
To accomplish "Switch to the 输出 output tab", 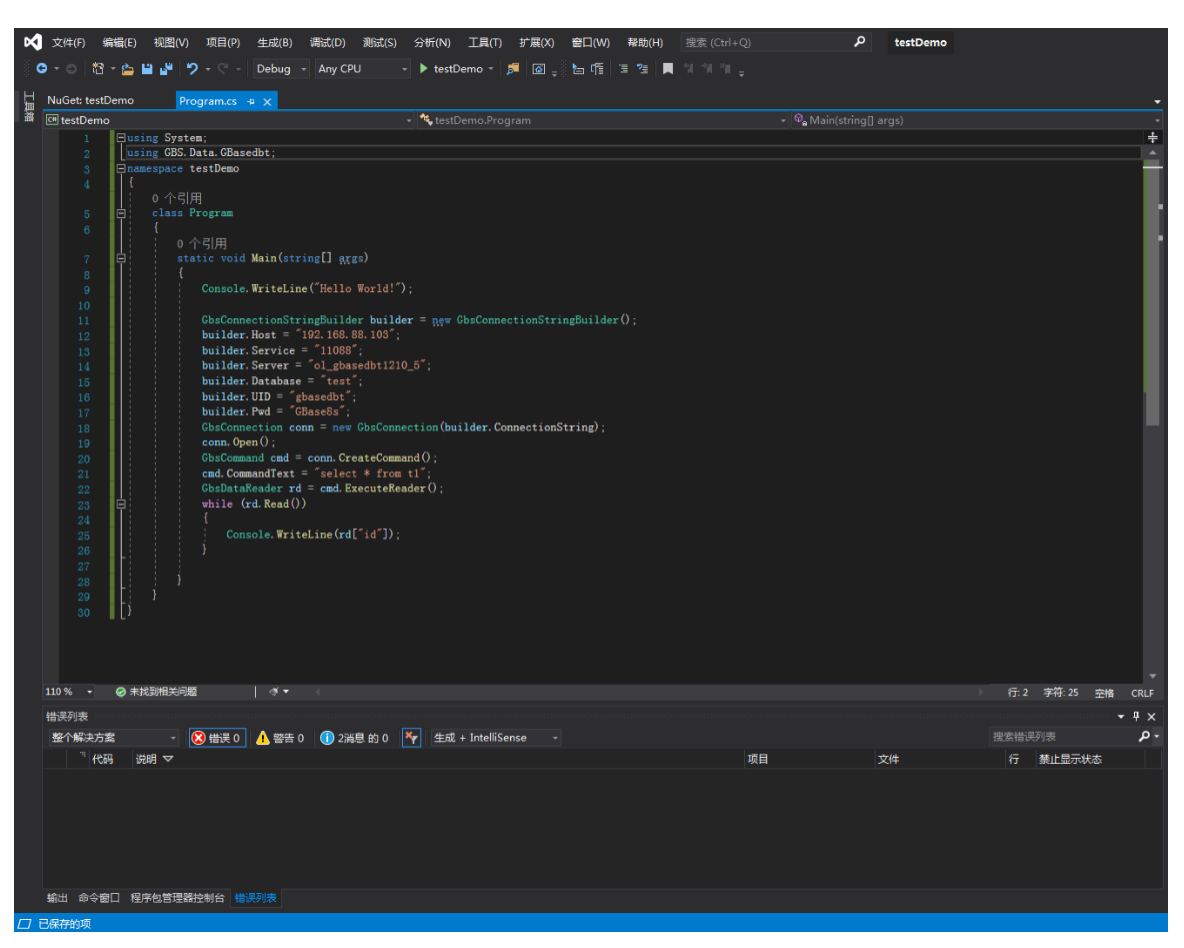I will pos(57,898).
